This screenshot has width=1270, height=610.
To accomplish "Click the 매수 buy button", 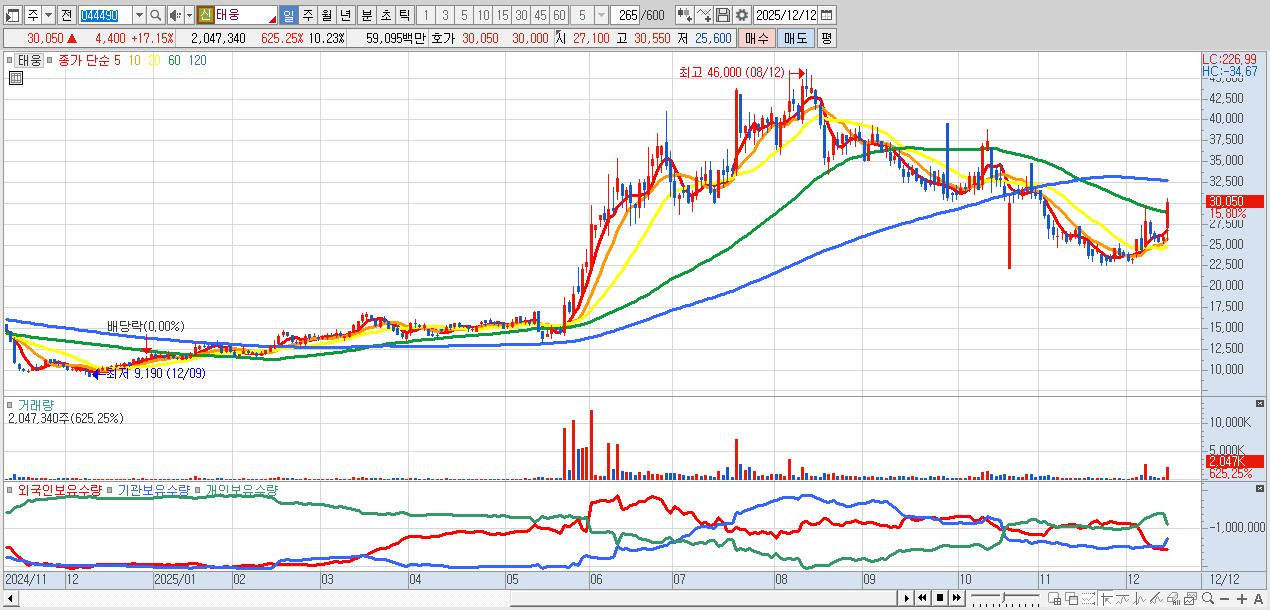I will coord(756,38).
